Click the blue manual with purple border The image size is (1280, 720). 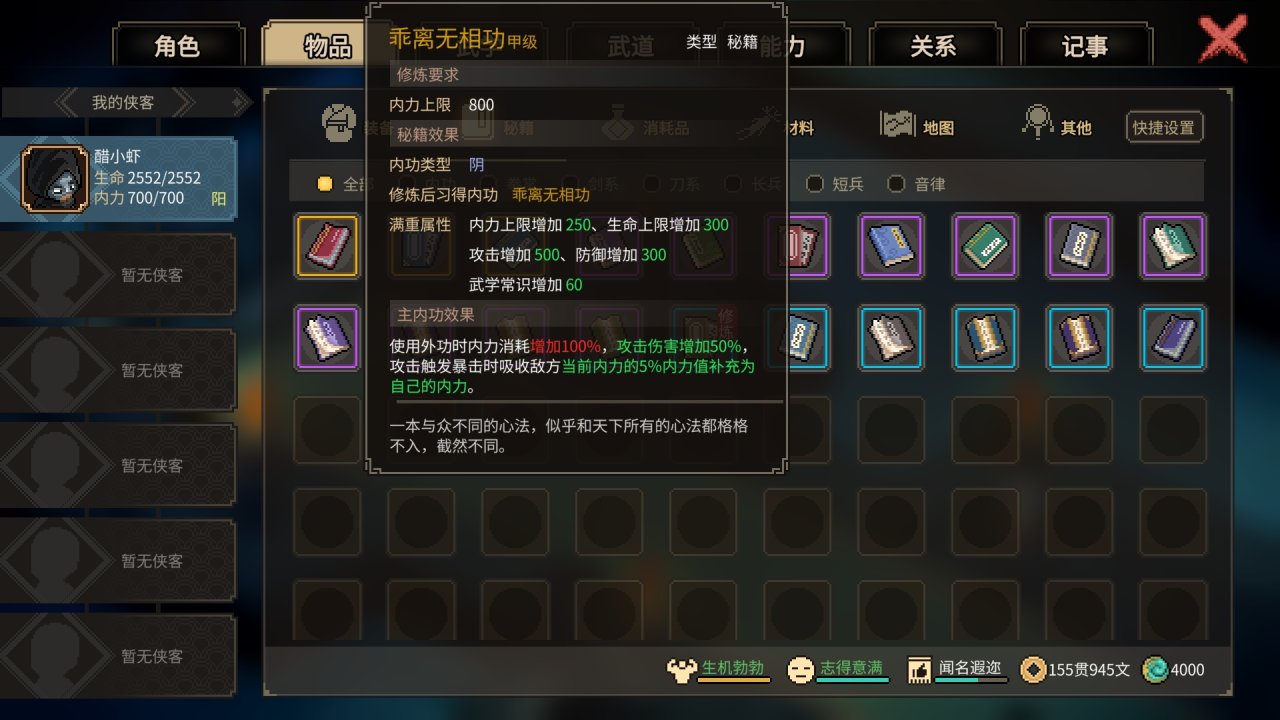coord(891,245)
